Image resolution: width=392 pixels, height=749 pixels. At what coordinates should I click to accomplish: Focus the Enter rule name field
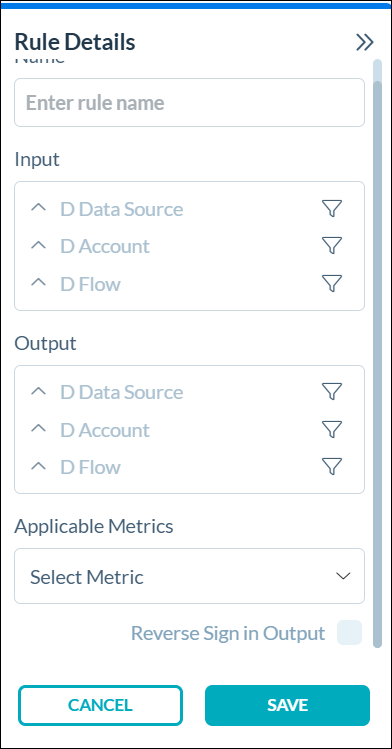(190, 103)
